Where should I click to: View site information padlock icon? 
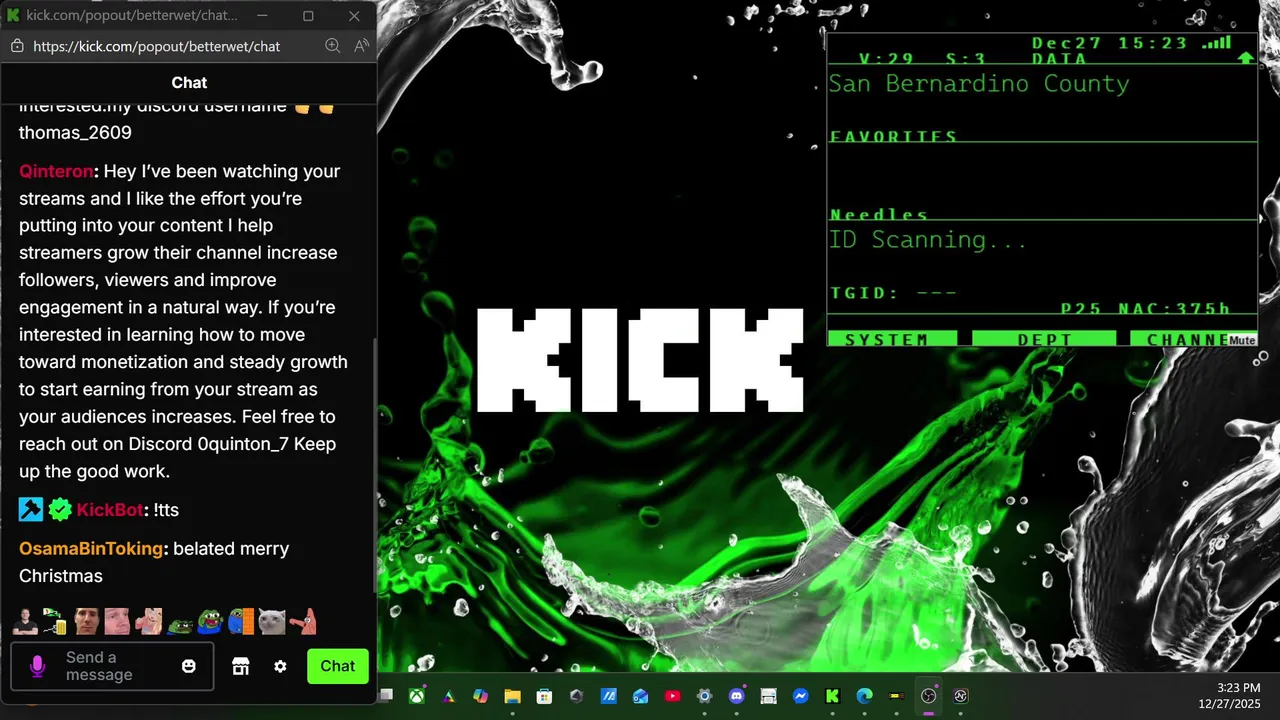tap(17, 46)
